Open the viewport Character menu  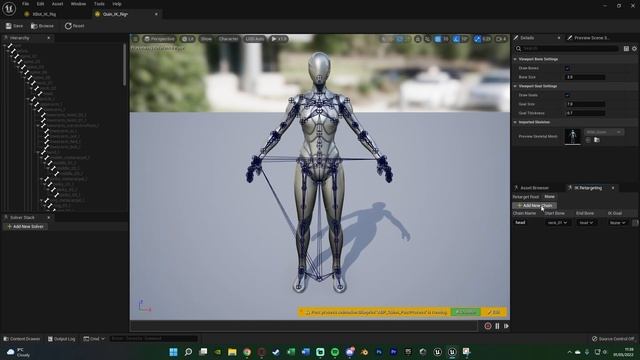228,39
